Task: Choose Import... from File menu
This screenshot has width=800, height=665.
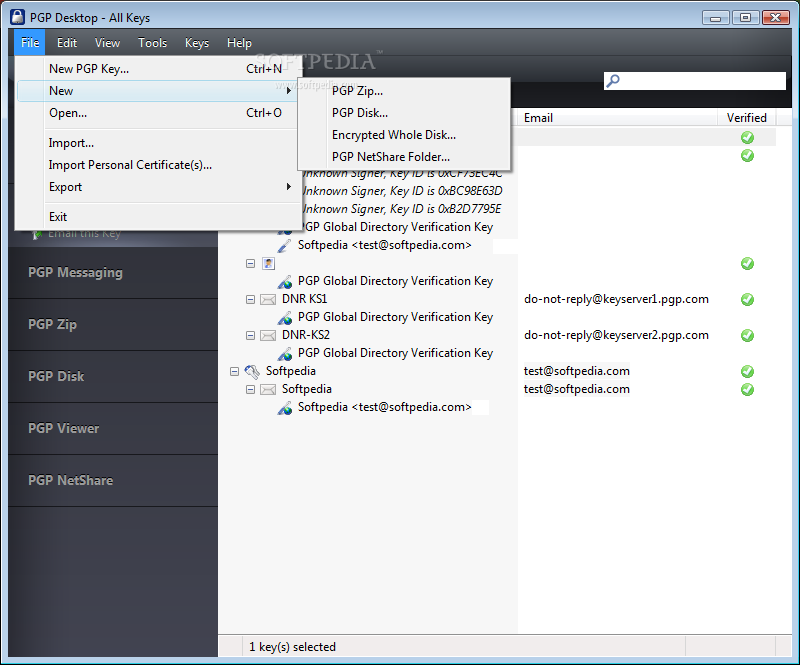Action: [x=157, y=143]
